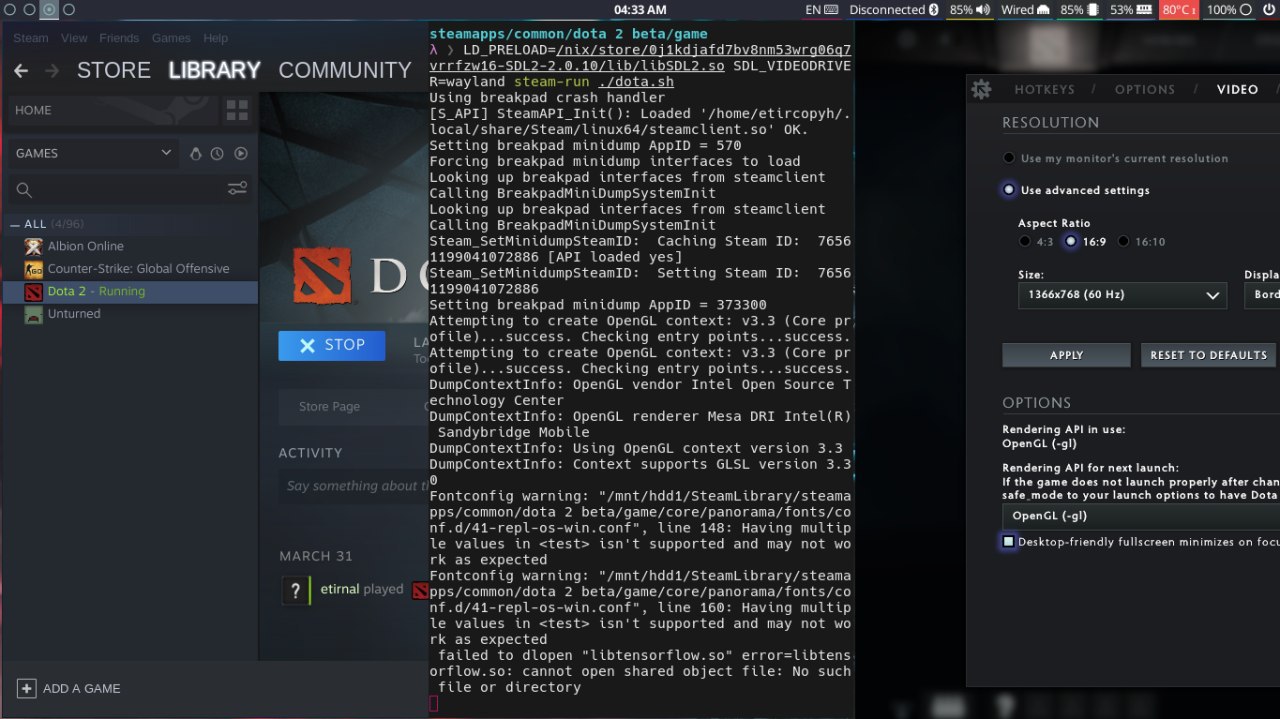This screenshot has height=719, width=1280.
Task: Click APPLY video settings button
Action: [1066, 355]
